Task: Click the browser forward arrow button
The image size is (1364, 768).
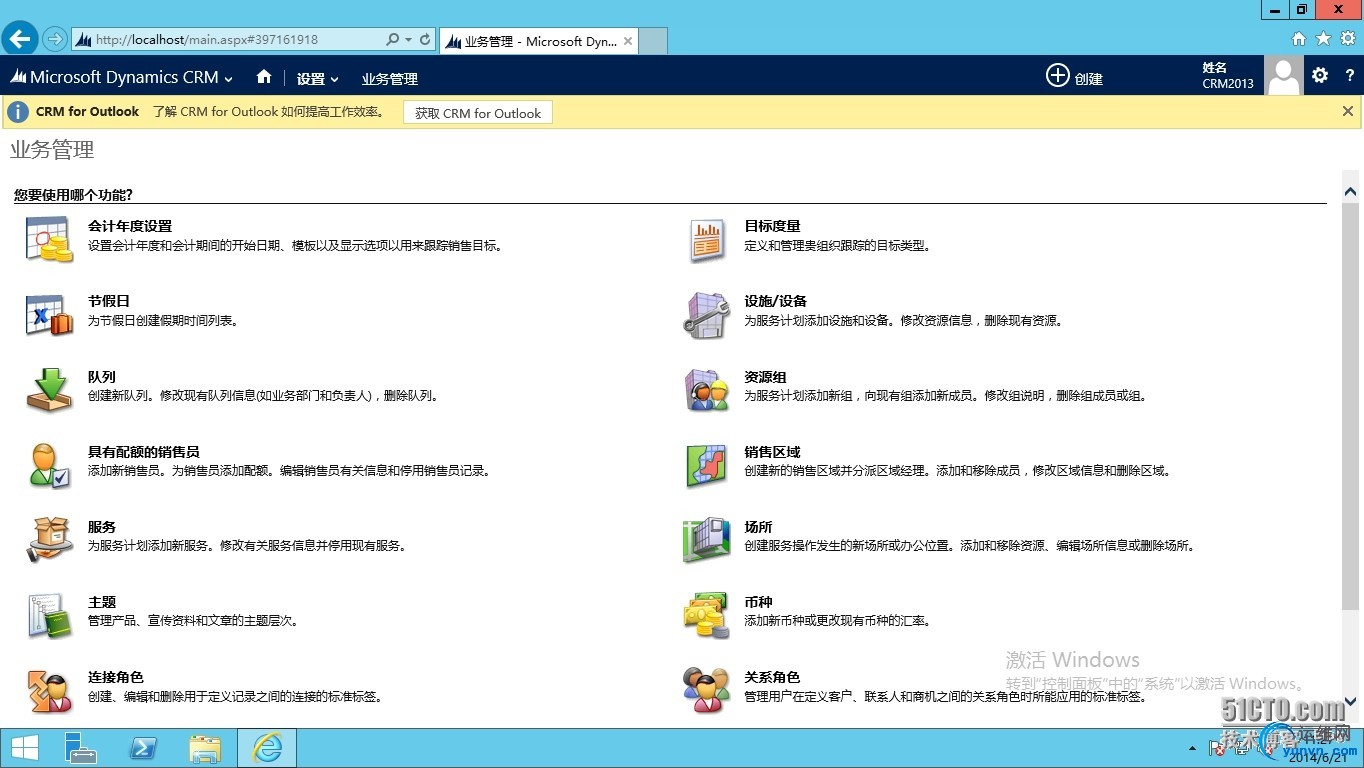Action: tap(54, 39)
